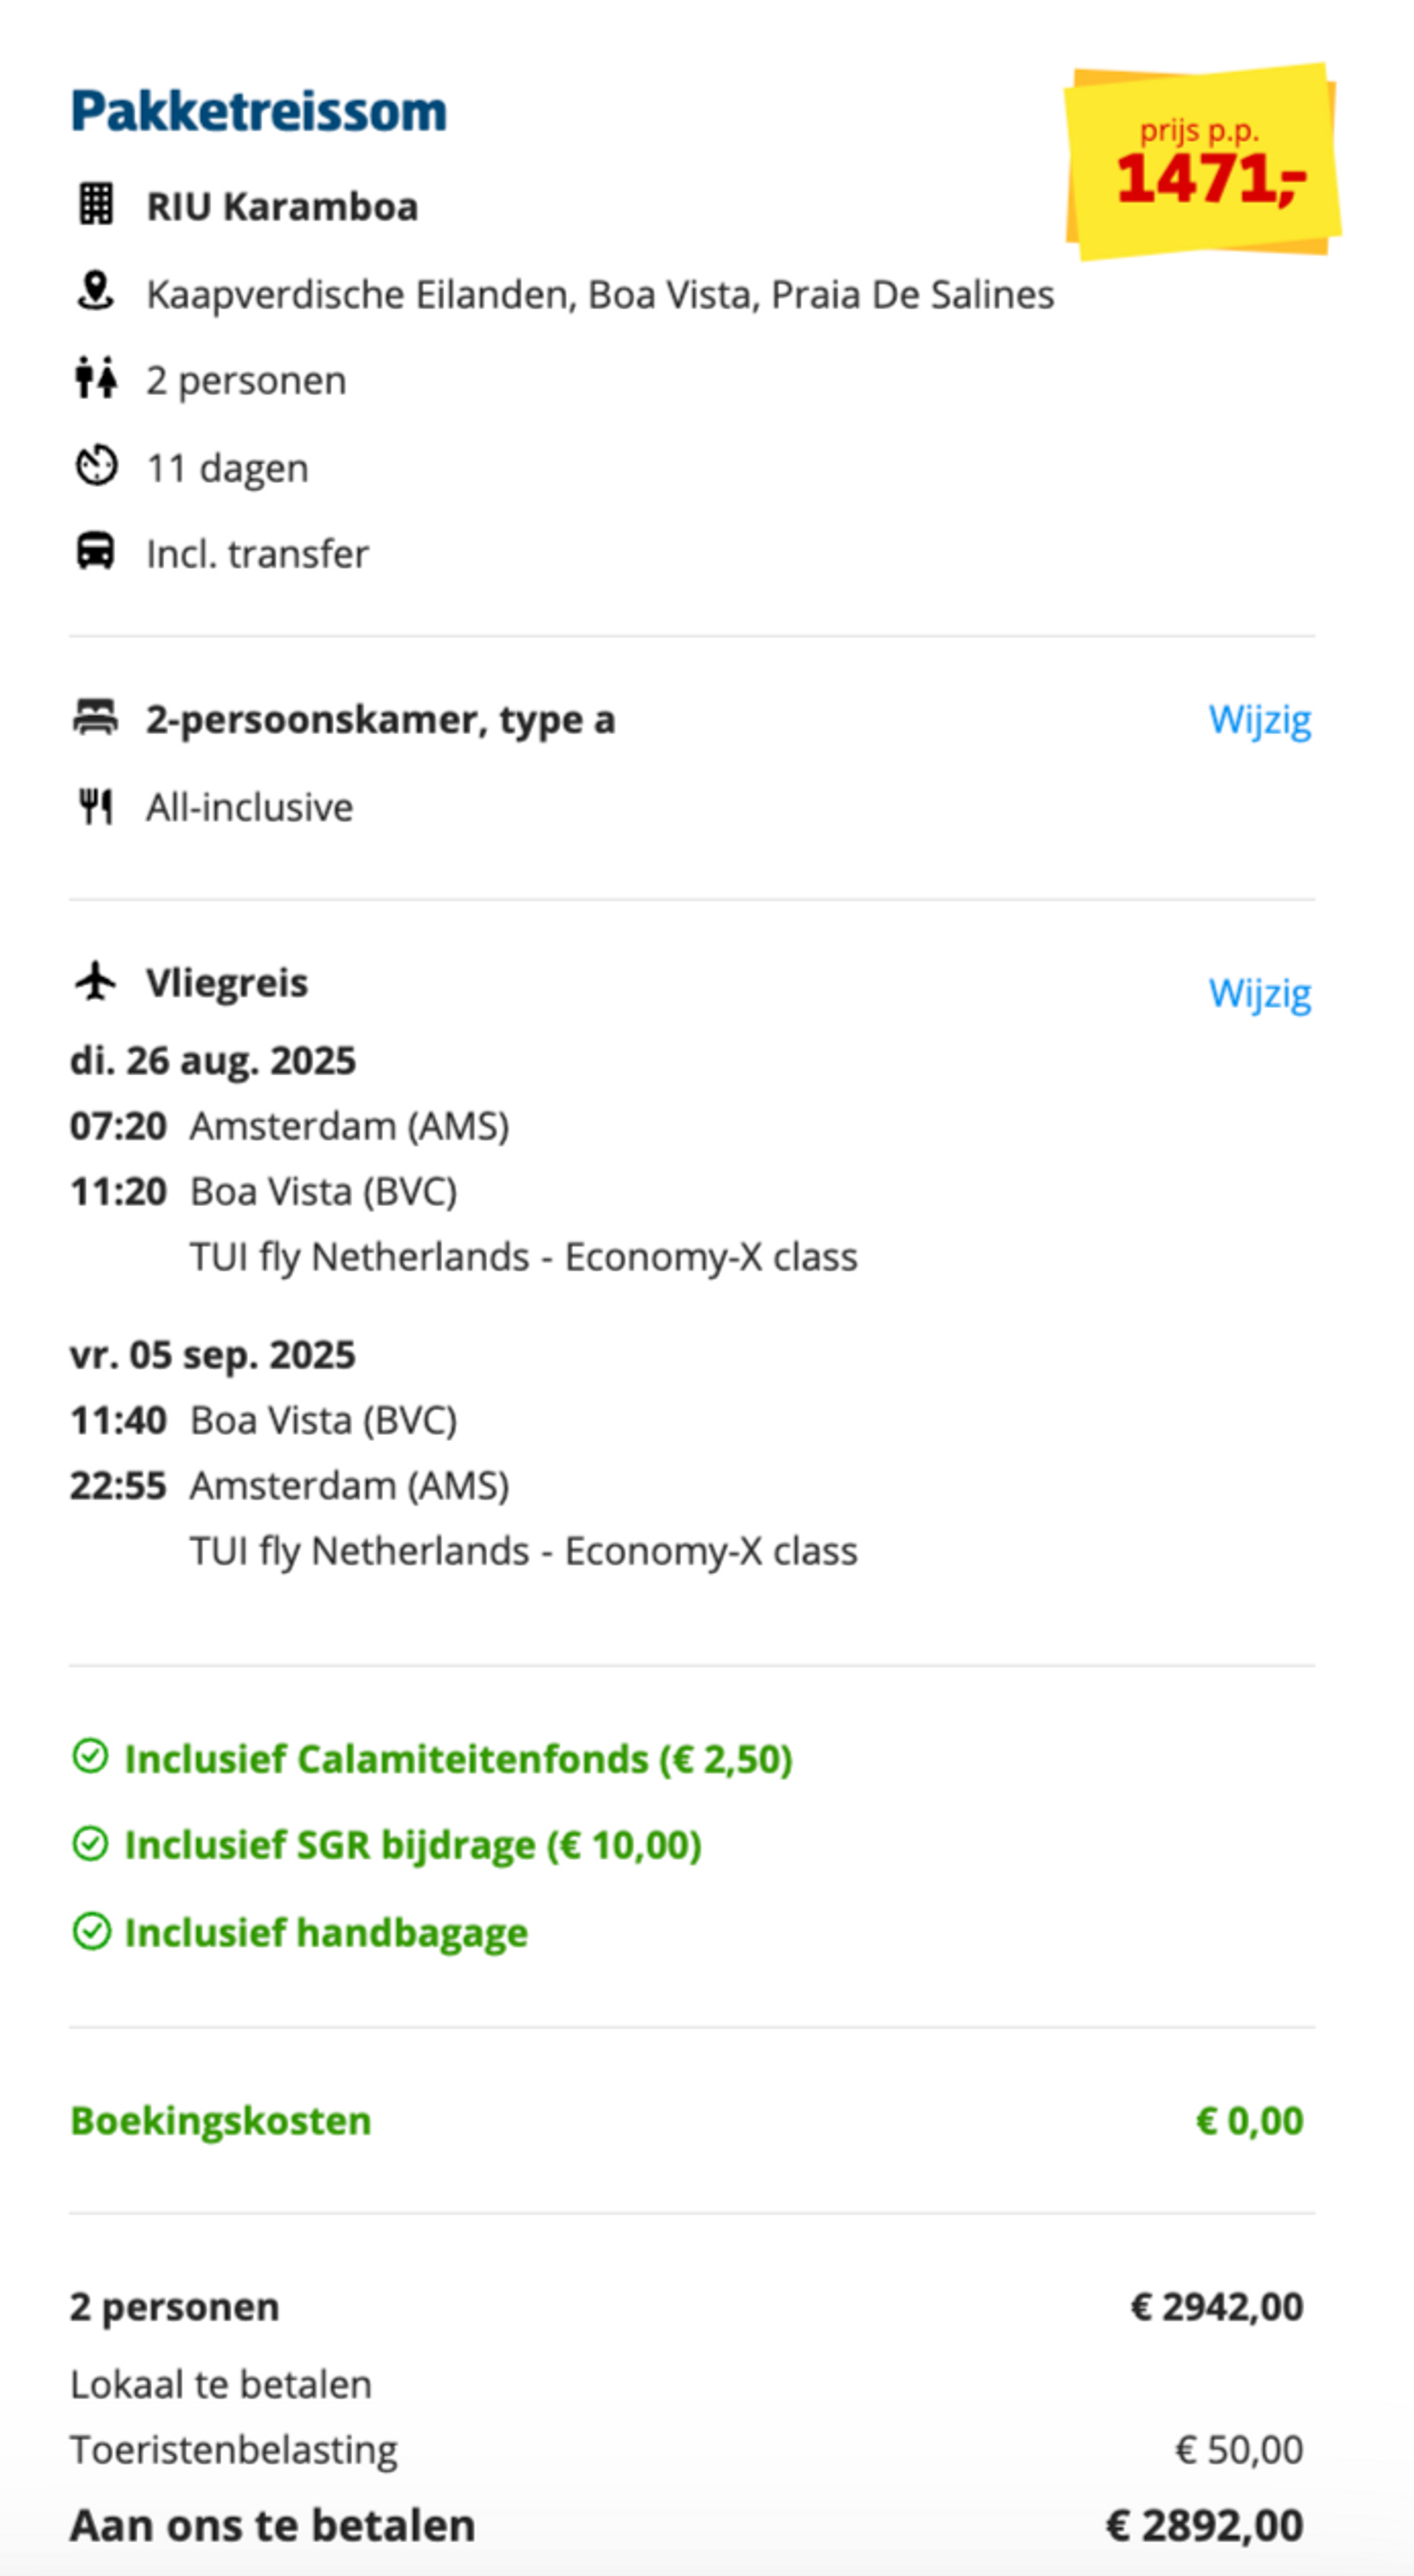Click the persons icon beside 2 personen

[96, 378]
